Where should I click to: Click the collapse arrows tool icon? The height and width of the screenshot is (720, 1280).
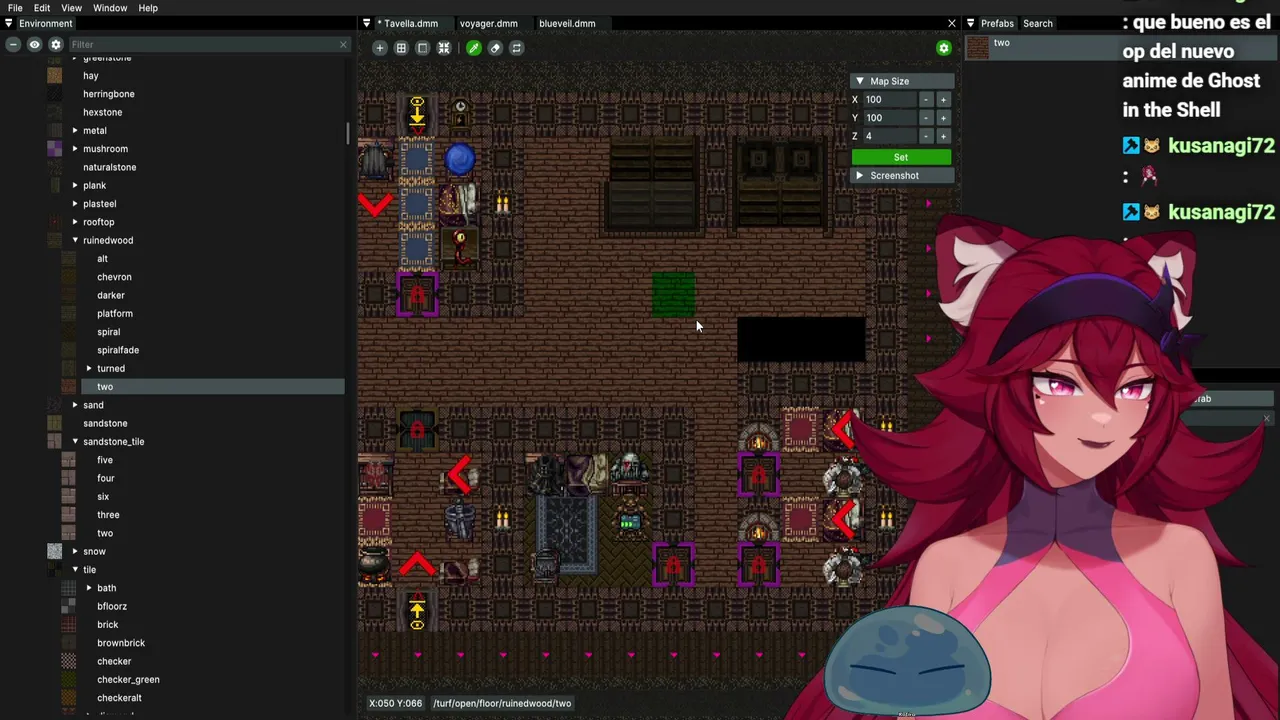click(x=444, y=48)
